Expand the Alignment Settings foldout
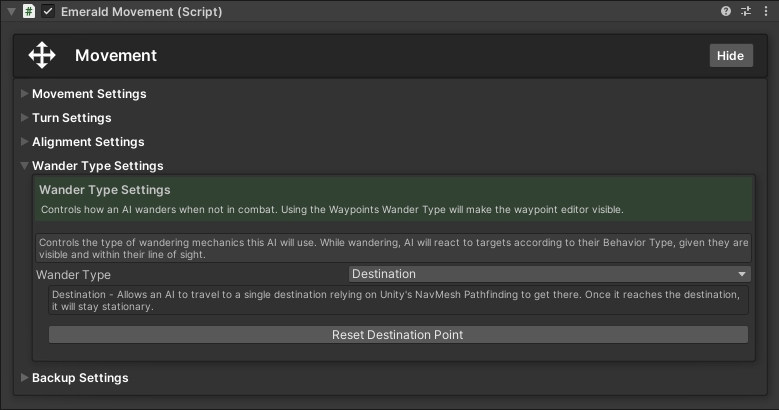 click(x=88, y=142)
